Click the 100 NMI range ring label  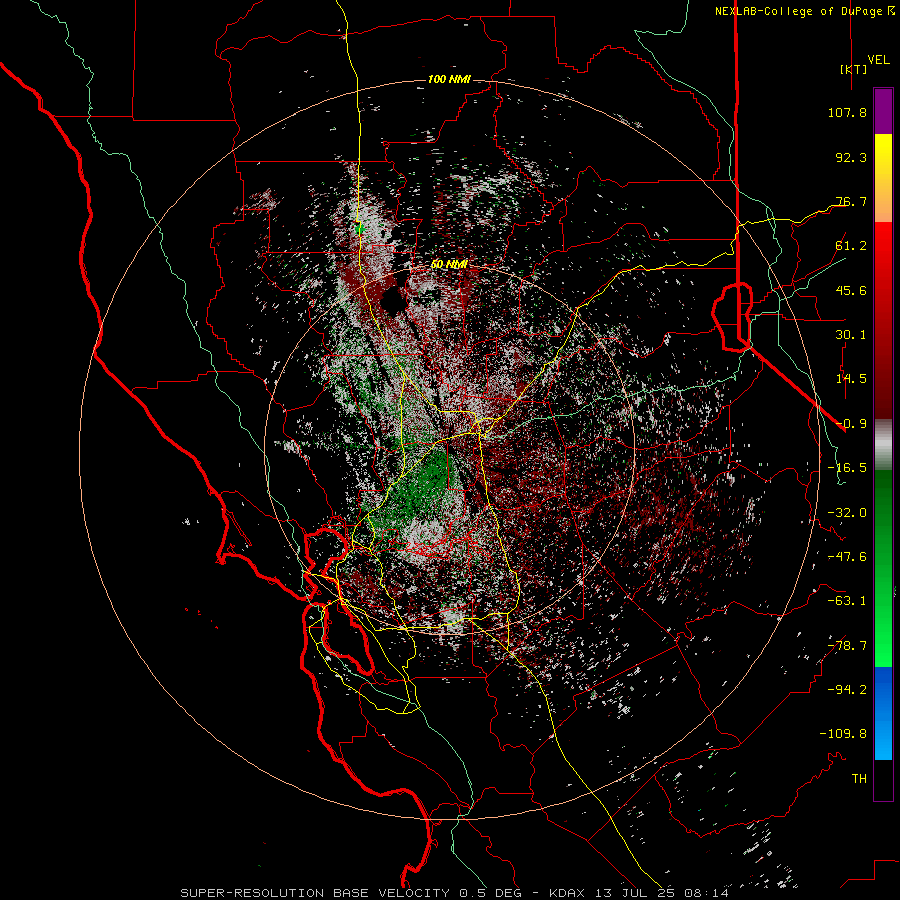tap(449, 79)
